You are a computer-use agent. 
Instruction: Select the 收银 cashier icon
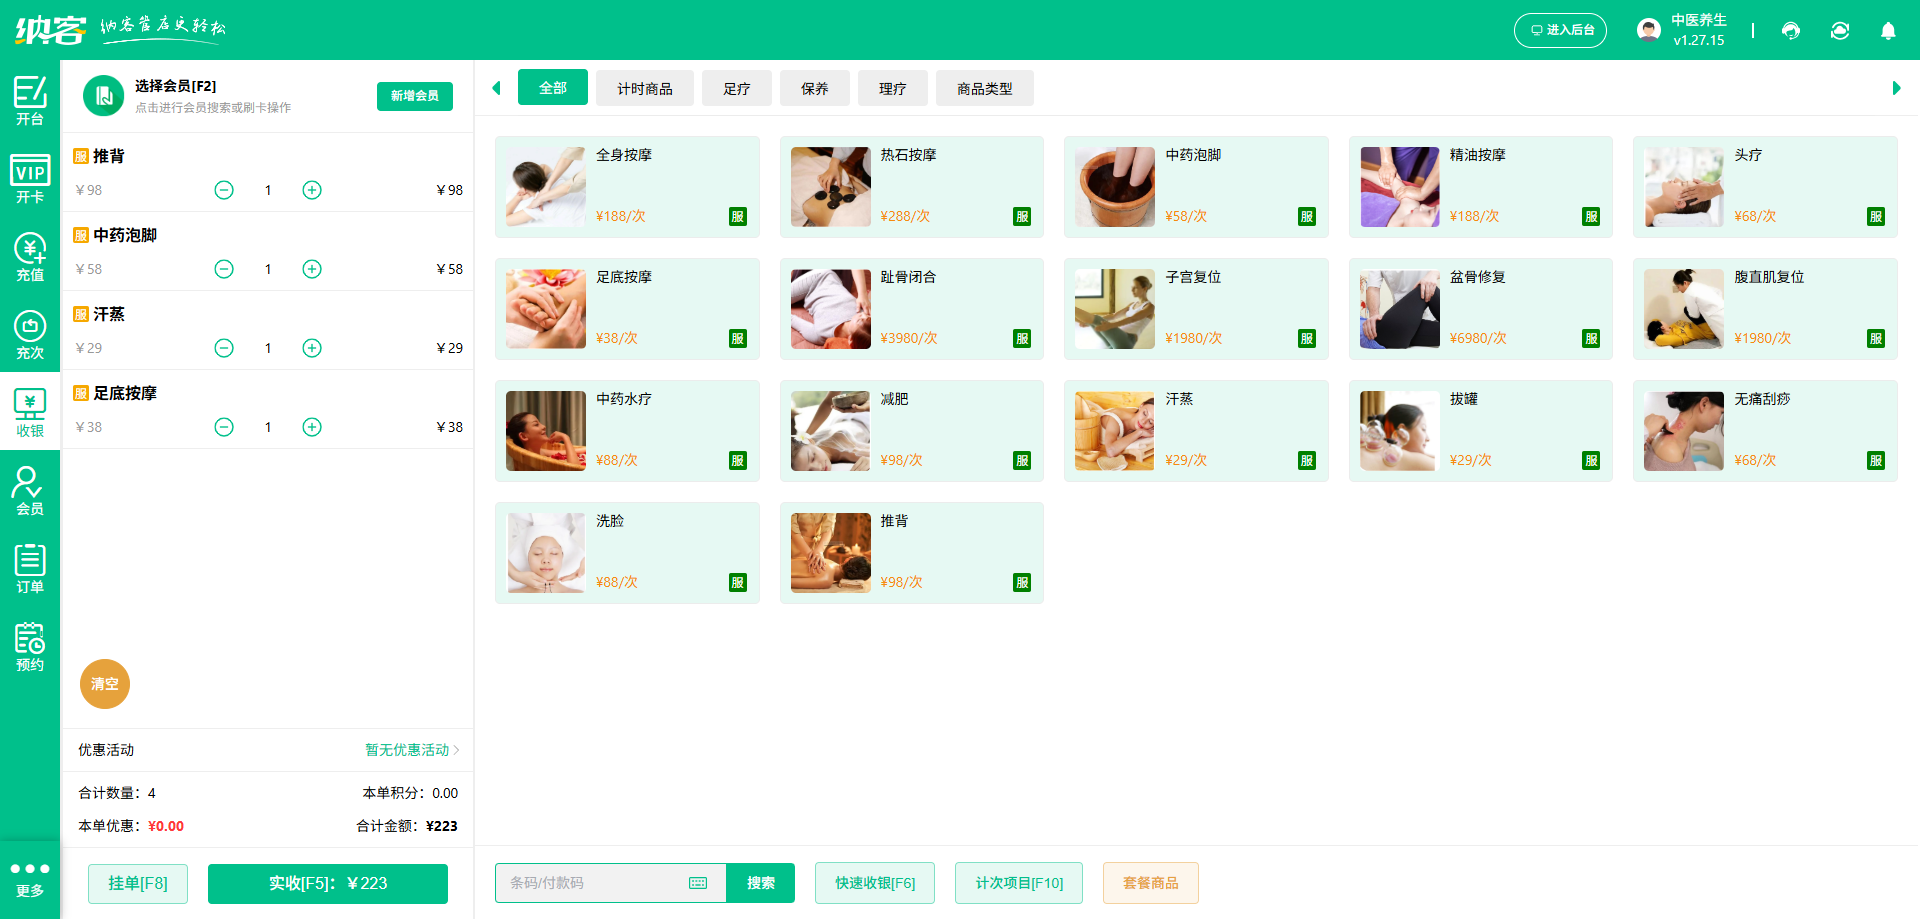(x=30, y=410)
